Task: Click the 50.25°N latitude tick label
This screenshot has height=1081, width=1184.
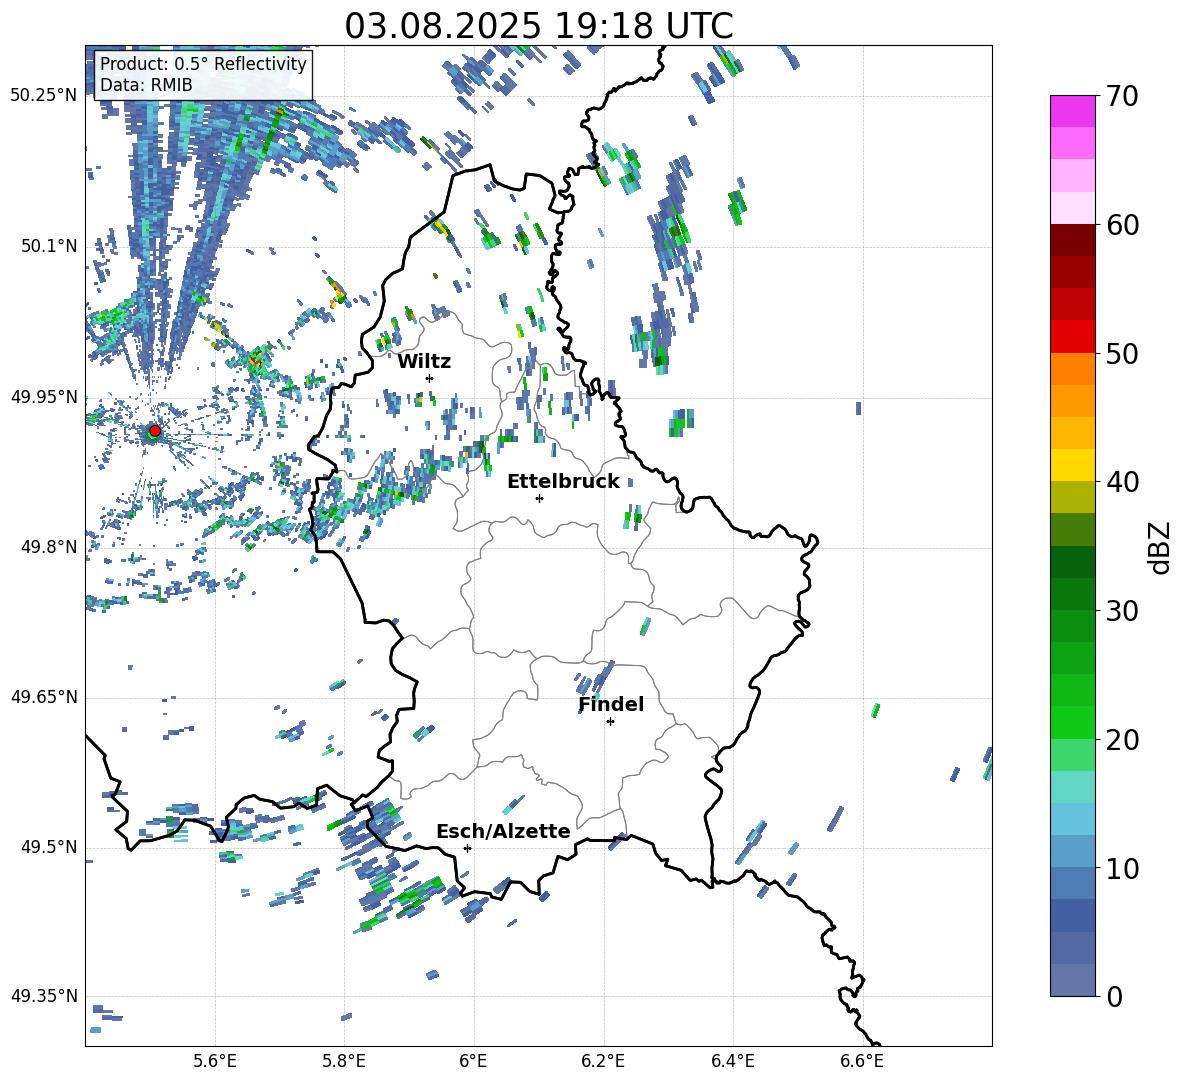Action: pyautogui.click(x=44, y=95)
